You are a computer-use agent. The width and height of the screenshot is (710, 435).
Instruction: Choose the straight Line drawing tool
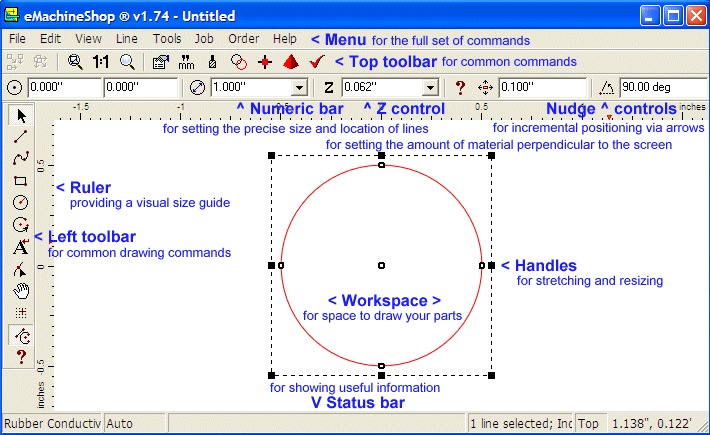(x=20, y=137)
